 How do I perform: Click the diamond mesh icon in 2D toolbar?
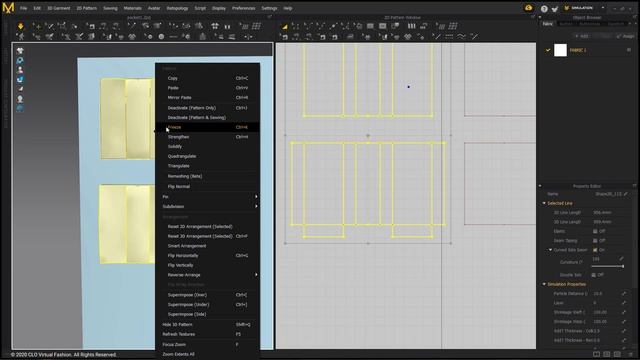coord(408,37)
